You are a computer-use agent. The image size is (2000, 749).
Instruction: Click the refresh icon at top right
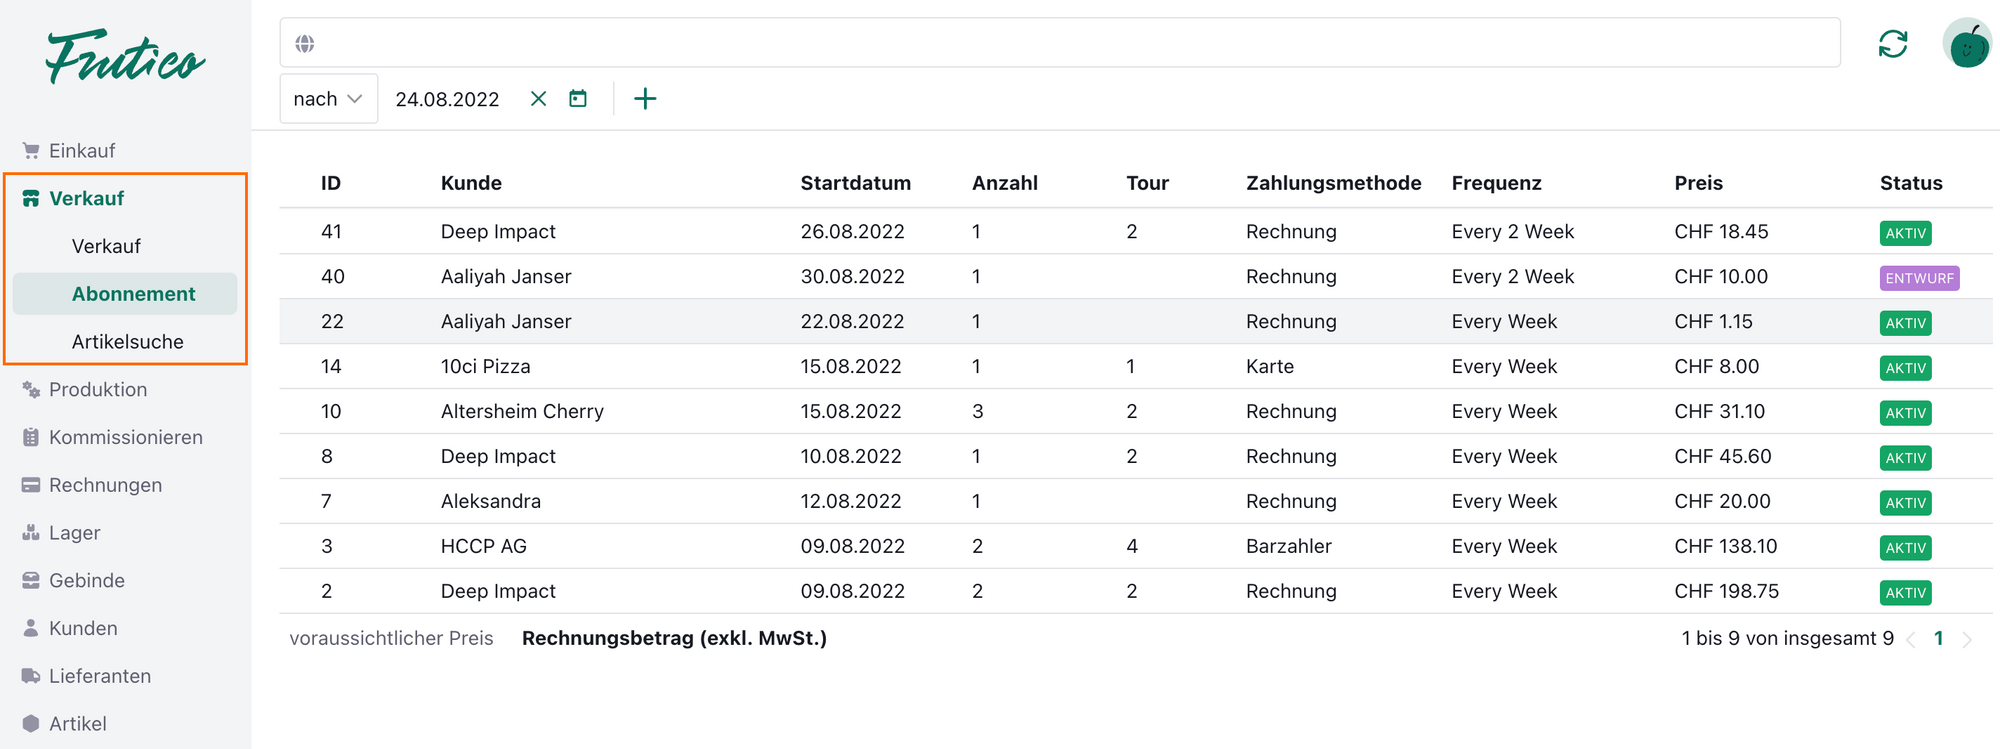(x=1892, y=44)
